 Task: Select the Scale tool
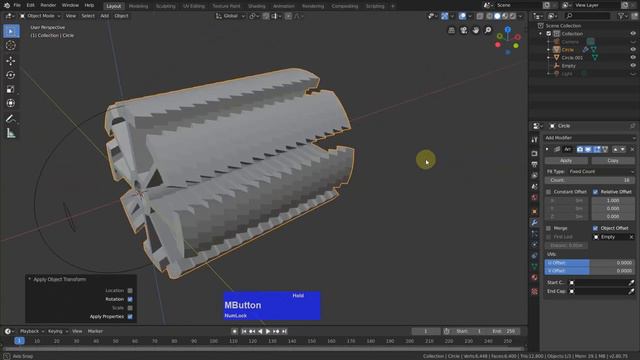click(x=11, y=89)
